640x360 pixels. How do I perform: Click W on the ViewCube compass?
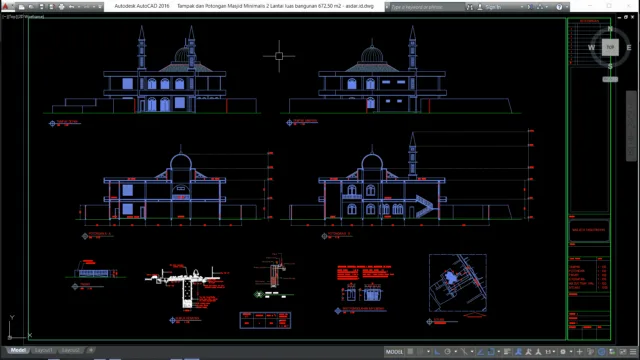(591, 48)
